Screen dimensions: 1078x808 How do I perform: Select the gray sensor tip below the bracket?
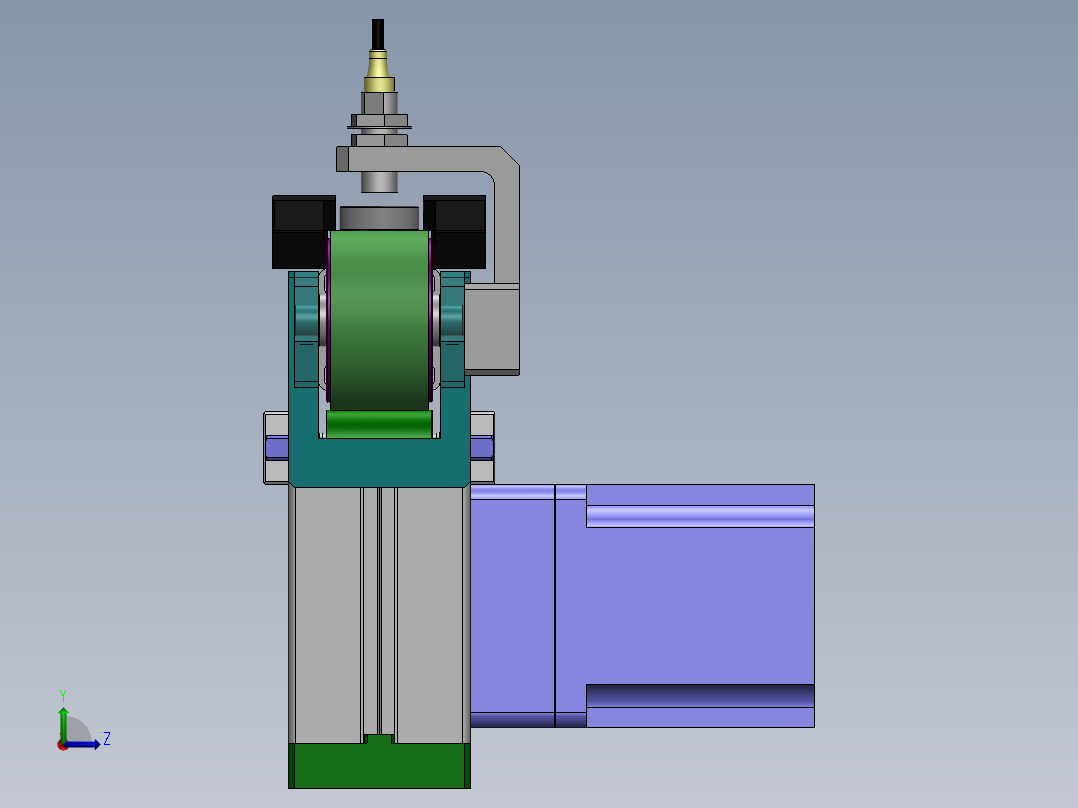click(x=380, y=182)
